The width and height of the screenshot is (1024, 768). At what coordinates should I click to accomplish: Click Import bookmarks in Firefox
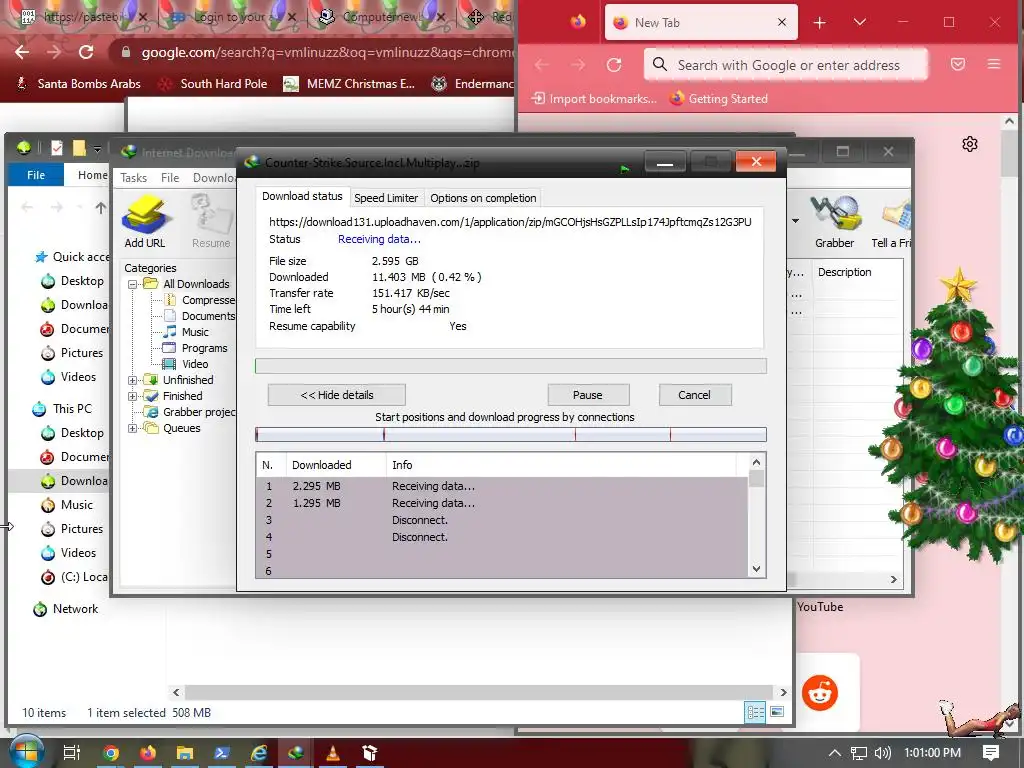point(594,99)
